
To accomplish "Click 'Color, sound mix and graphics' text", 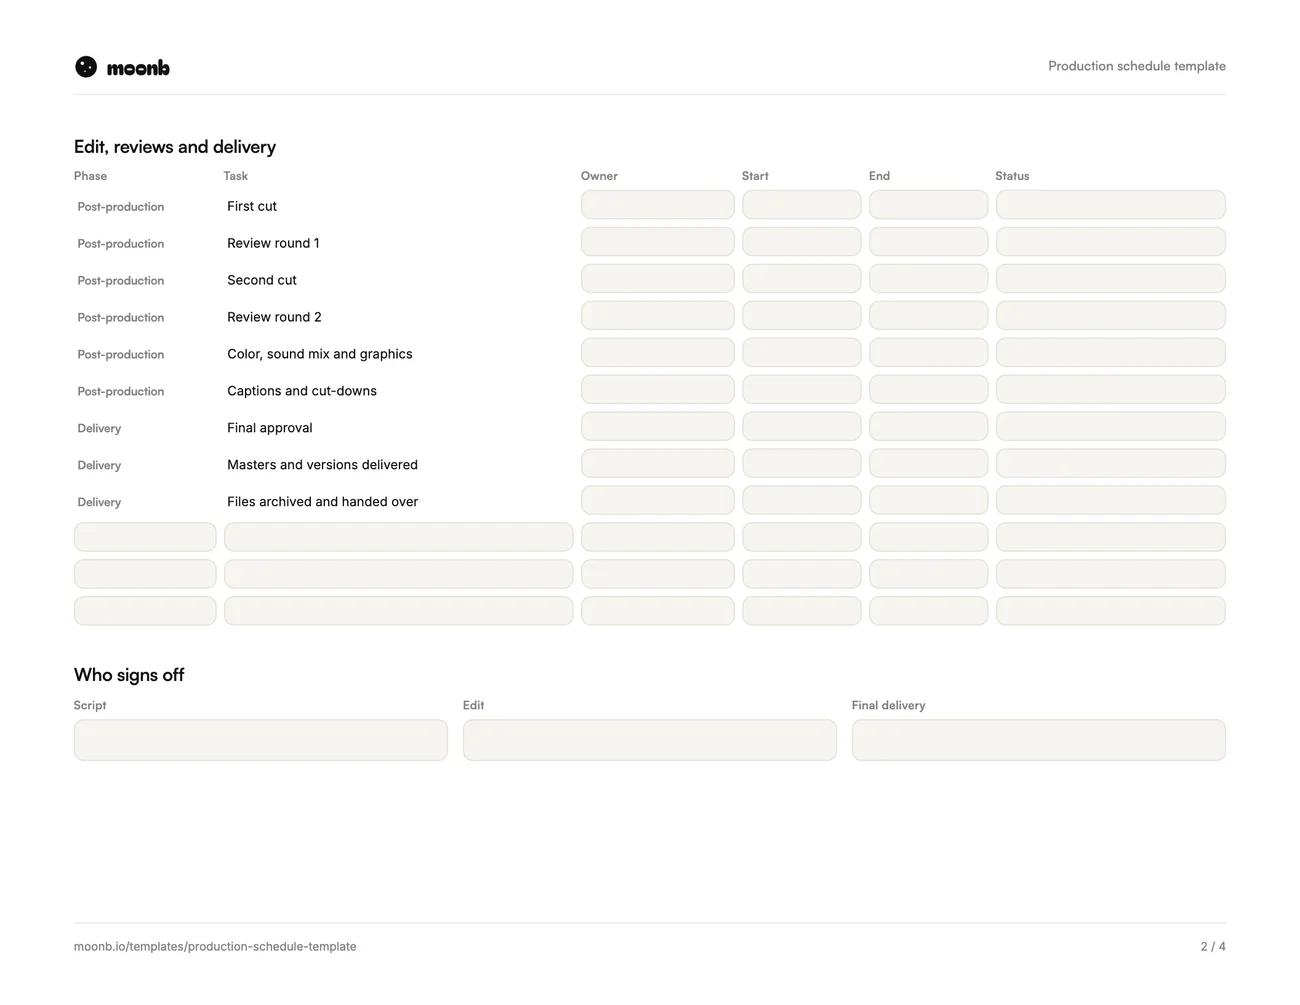I will [x=320, y=354].
